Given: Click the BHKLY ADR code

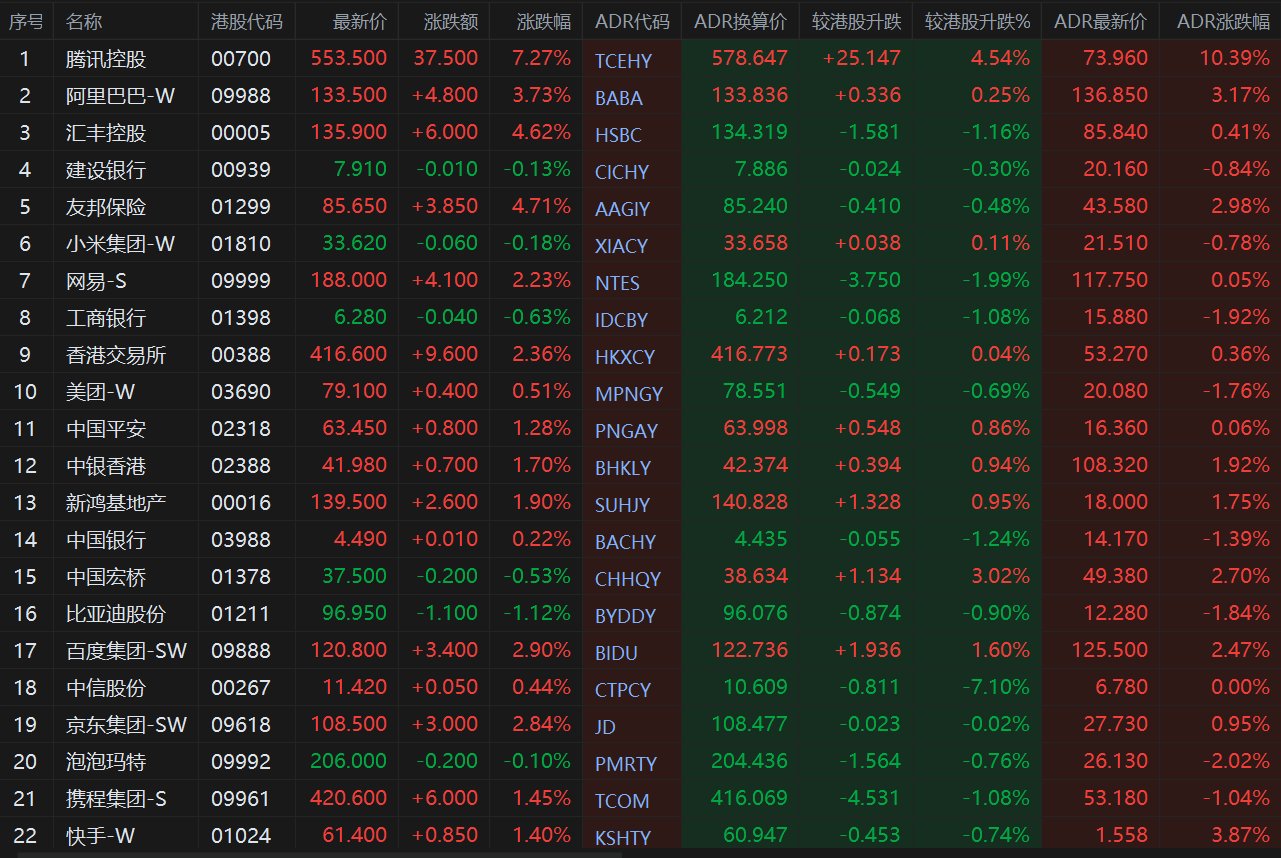Looking at the screenshot, I should [x=623, y=468].
